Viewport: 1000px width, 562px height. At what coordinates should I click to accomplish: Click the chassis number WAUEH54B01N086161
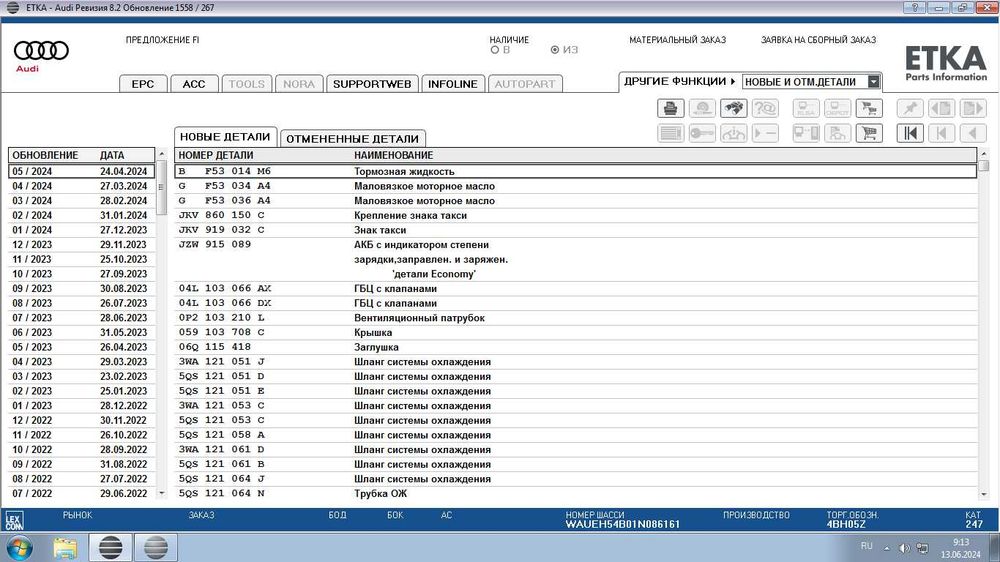point(622,524)
